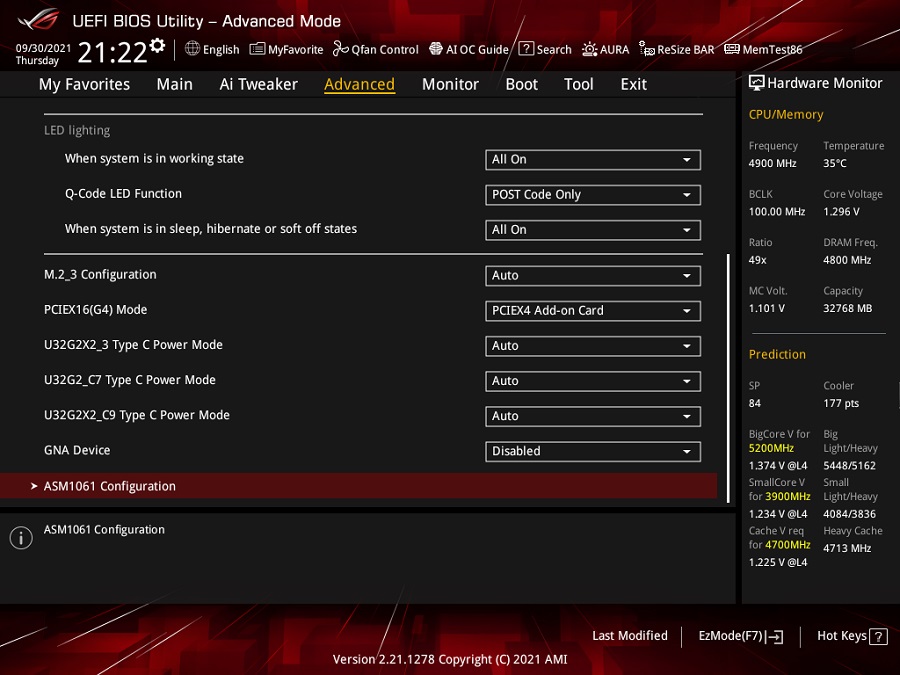
Task: Click the CPU/Memory section heading
Action: click(786, 115)
